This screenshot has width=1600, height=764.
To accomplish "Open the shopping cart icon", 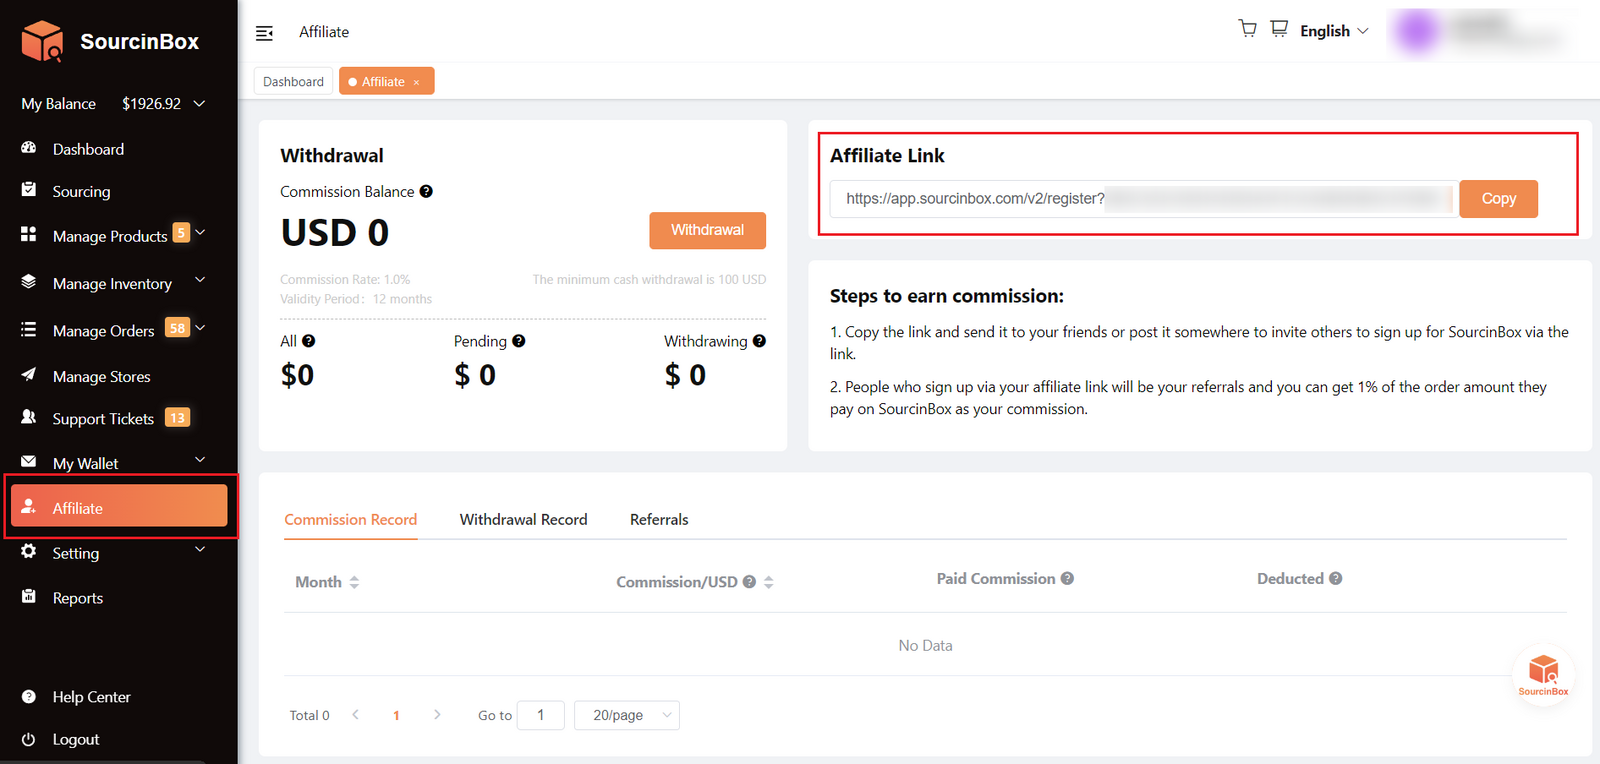I will [1247, 29].
